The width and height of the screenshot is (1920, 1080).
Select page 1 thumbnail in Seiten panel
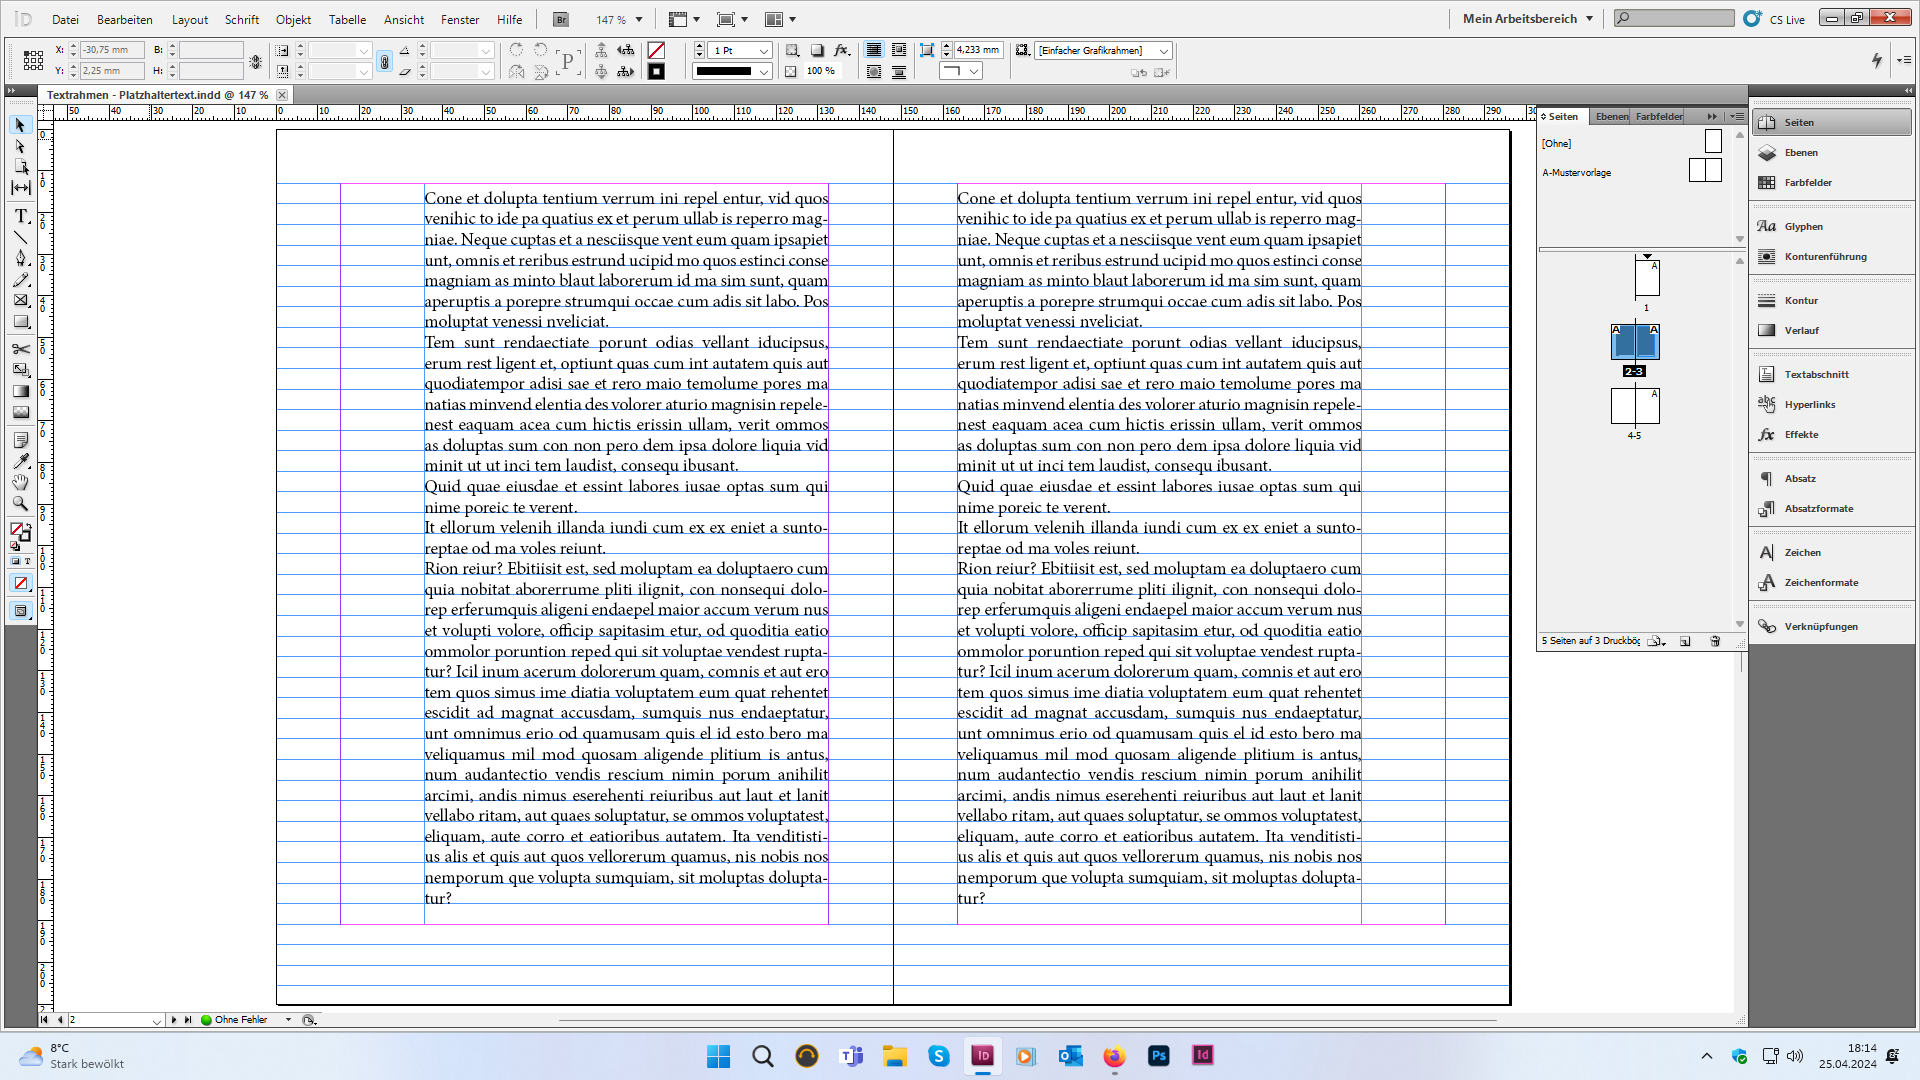tap(1647, 277)
